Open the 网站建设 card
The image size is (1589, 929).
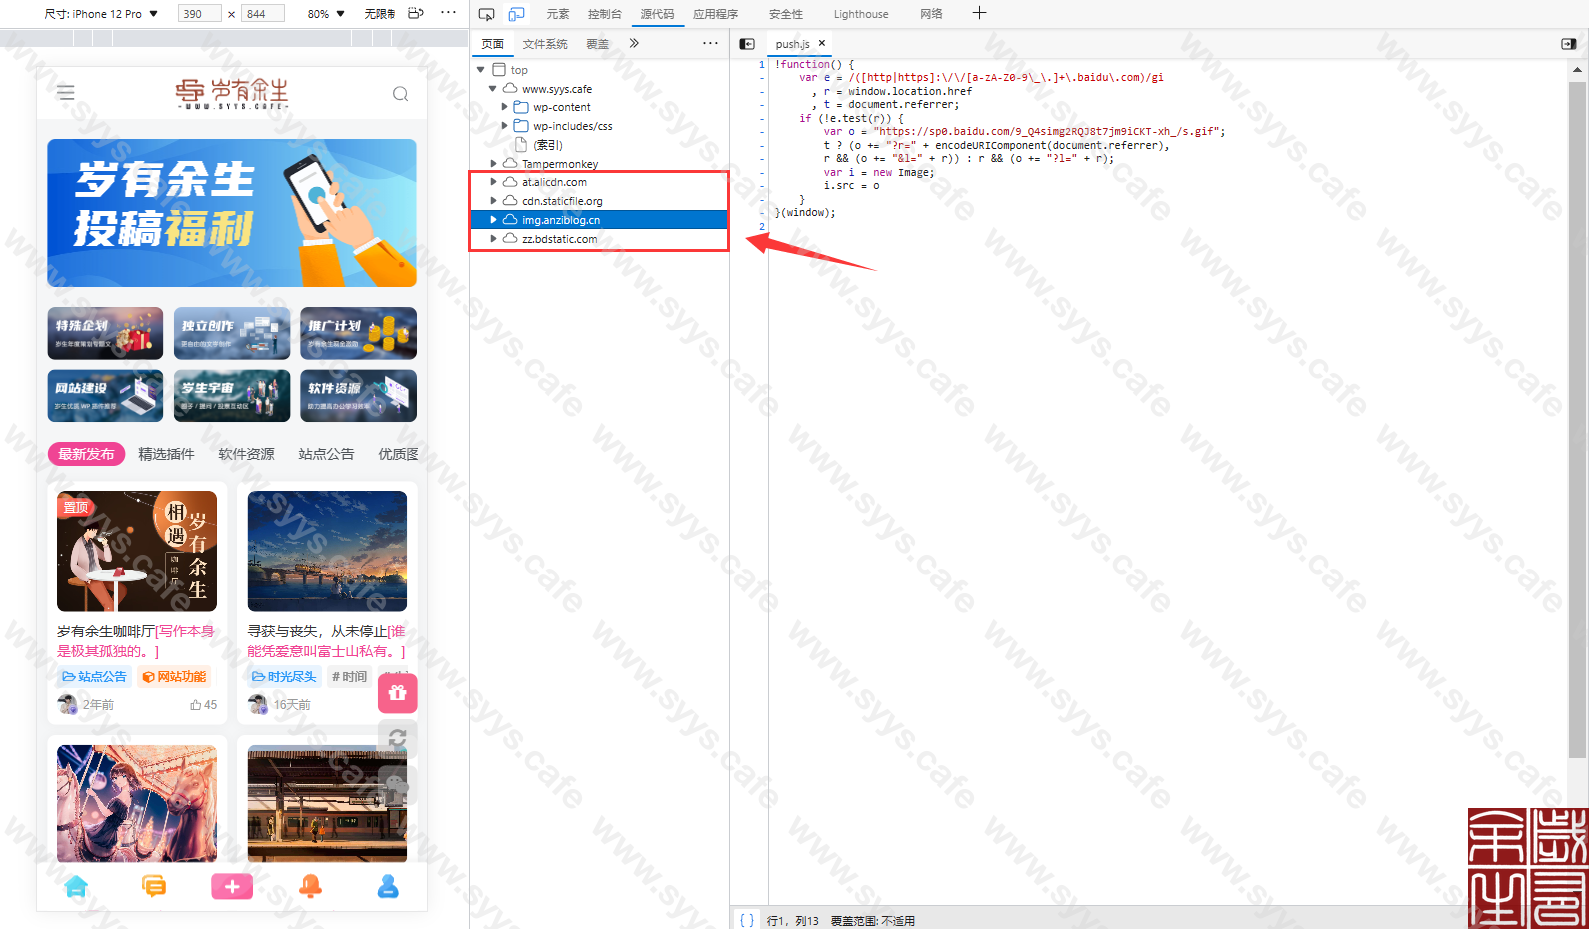[x=105, y=396]
